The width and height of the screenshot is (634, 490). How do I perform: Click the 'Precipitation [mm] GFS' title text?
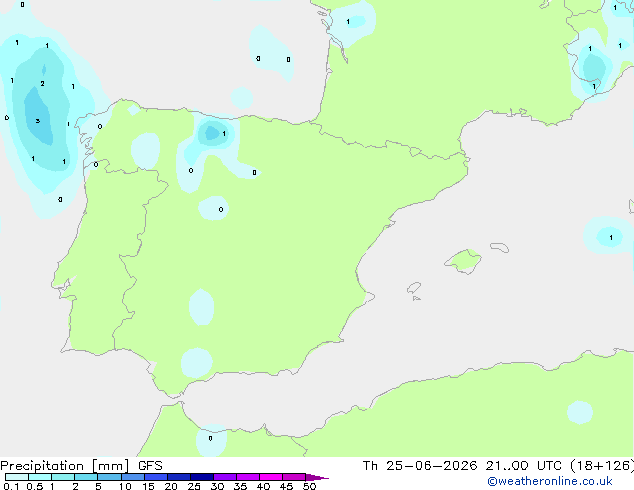tap(81, 466)
